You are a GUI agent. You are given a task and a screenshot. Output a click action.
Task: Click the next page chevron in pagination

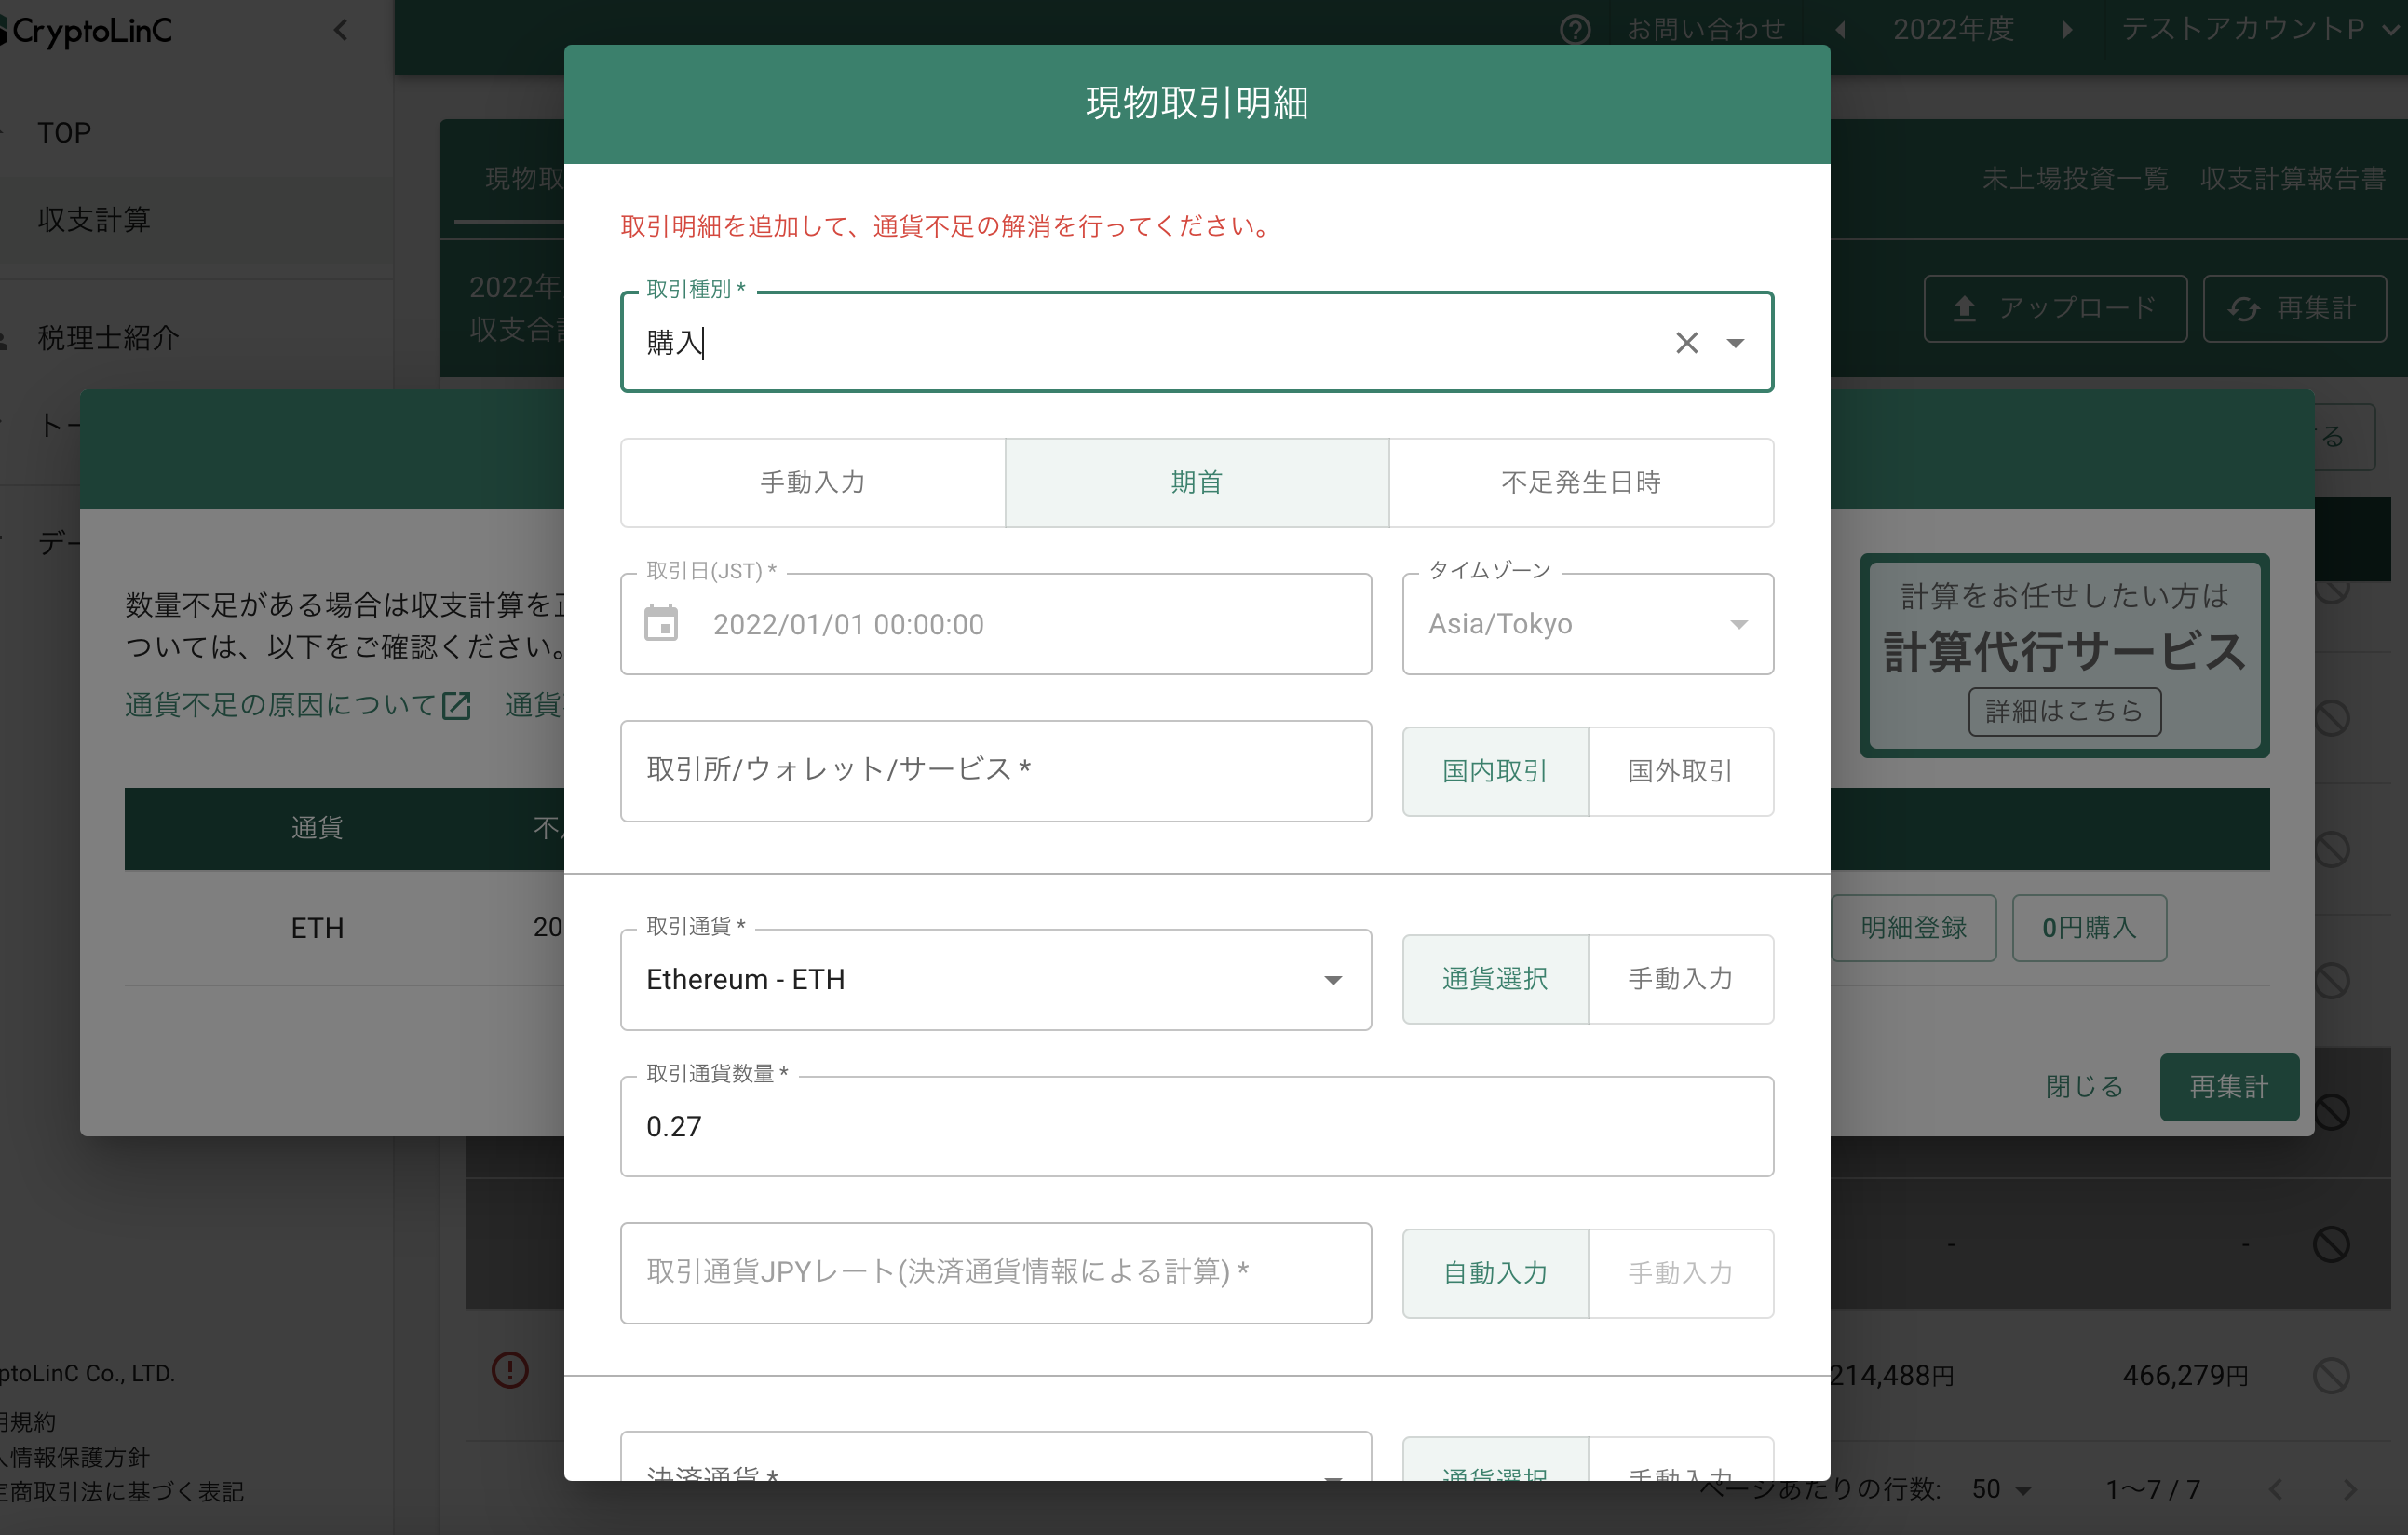click(x=2349, y=1489)
